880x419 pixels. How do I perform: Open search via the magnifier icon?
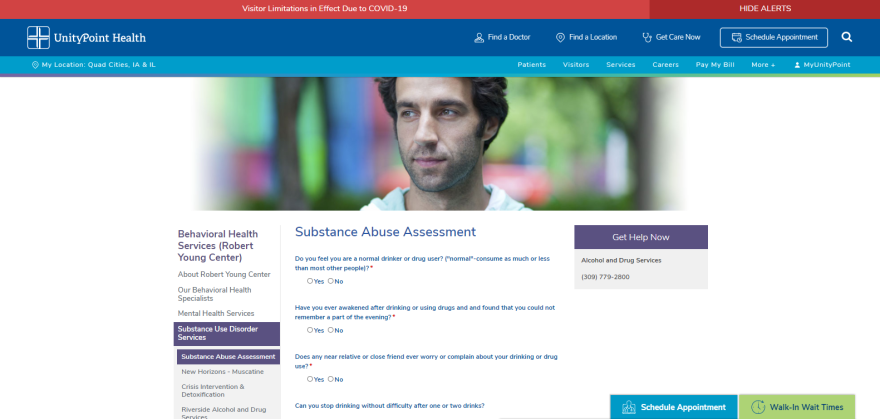847,37
